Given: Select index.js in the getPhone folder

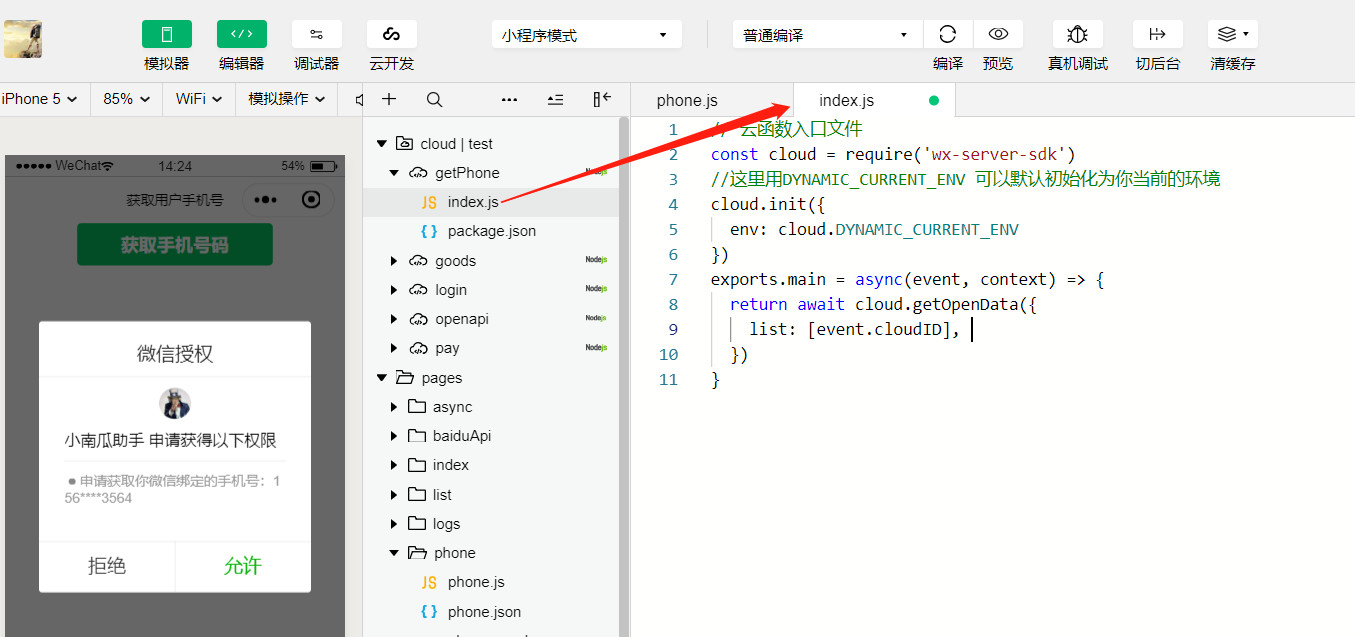Looking at the screenshot, I should click(x=473, y=202).
